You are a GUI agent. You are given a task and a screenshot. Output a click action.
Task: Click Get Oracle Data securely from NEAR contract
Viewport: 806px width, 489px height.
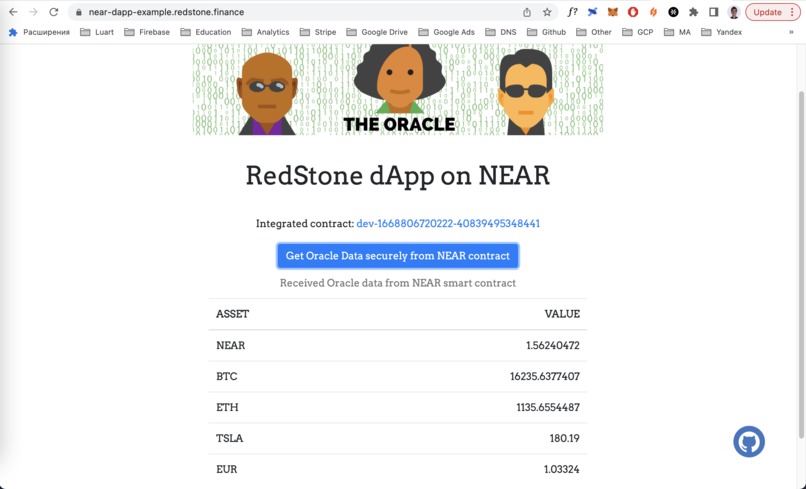398,256
